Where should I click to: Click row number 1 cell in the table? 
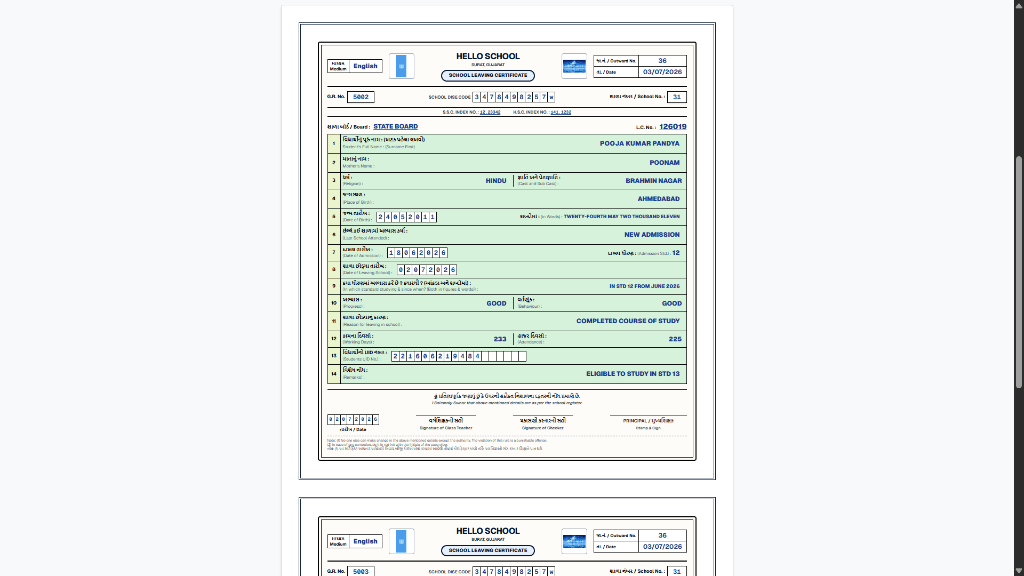tap(334, 144)
